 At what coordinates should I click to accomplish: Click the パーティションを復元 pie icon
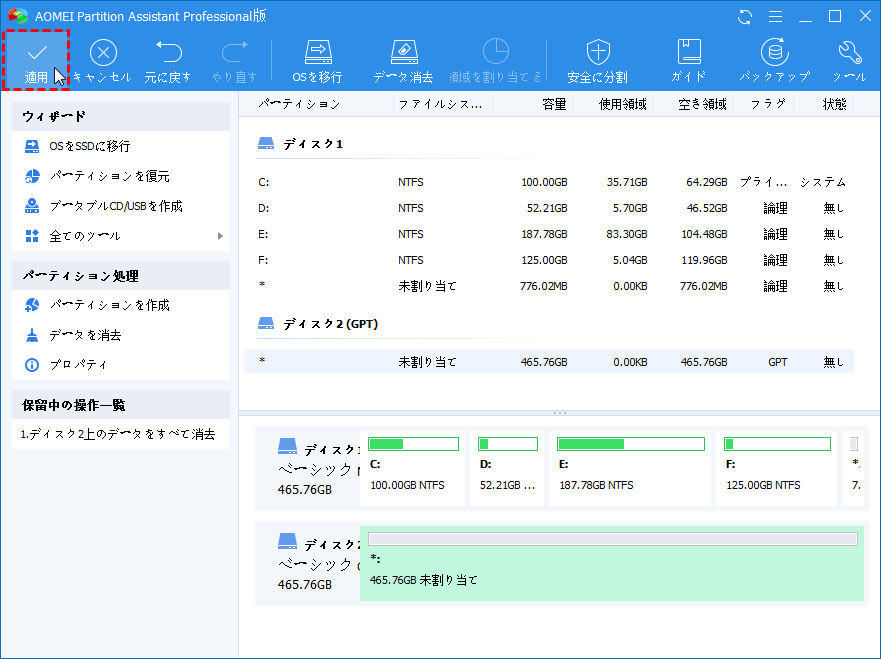click(32, 176)
